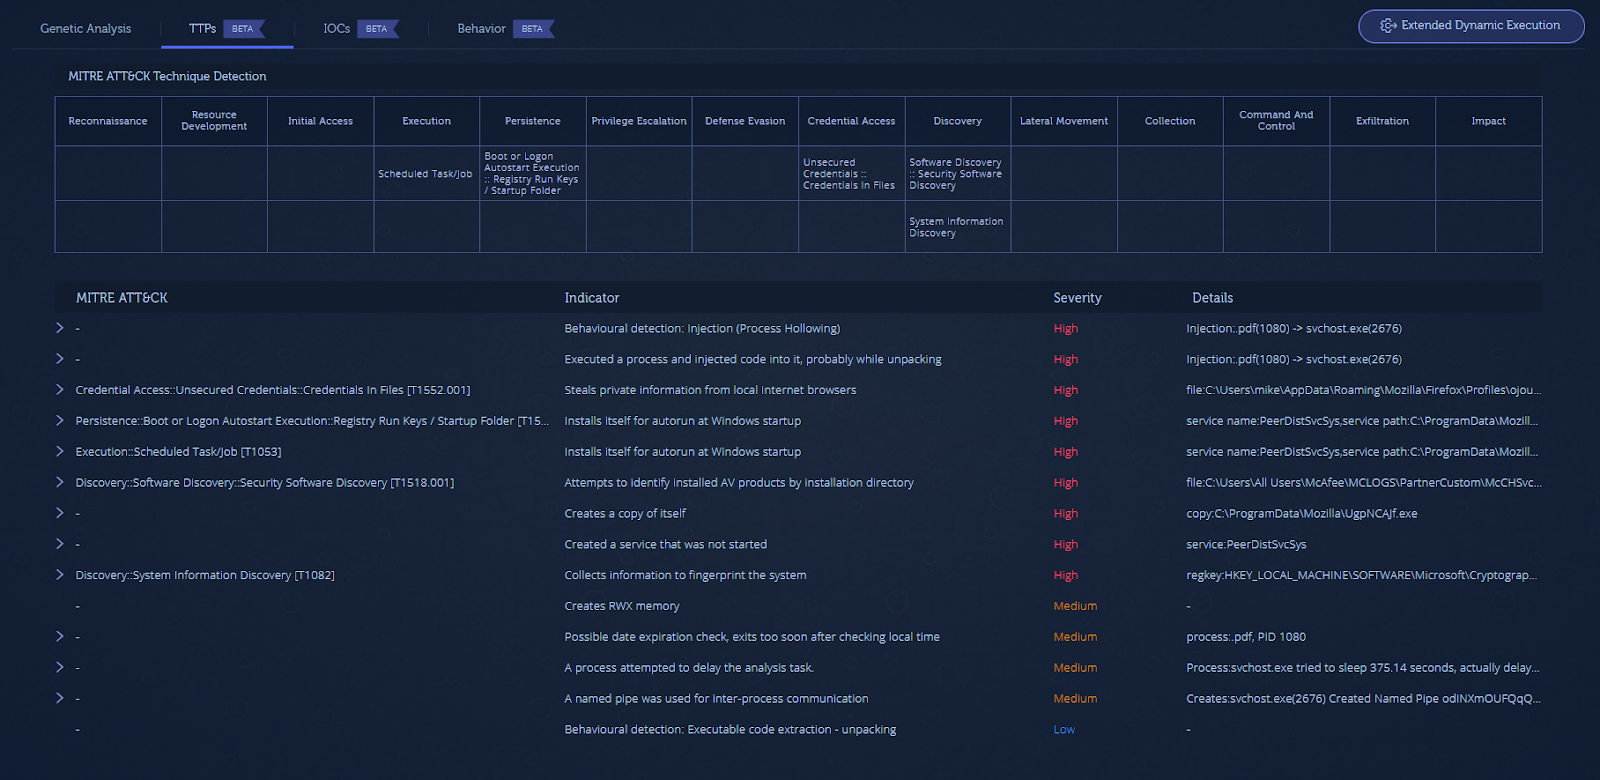Expand named pipe inter-process communication row

(x=60, y=698)
